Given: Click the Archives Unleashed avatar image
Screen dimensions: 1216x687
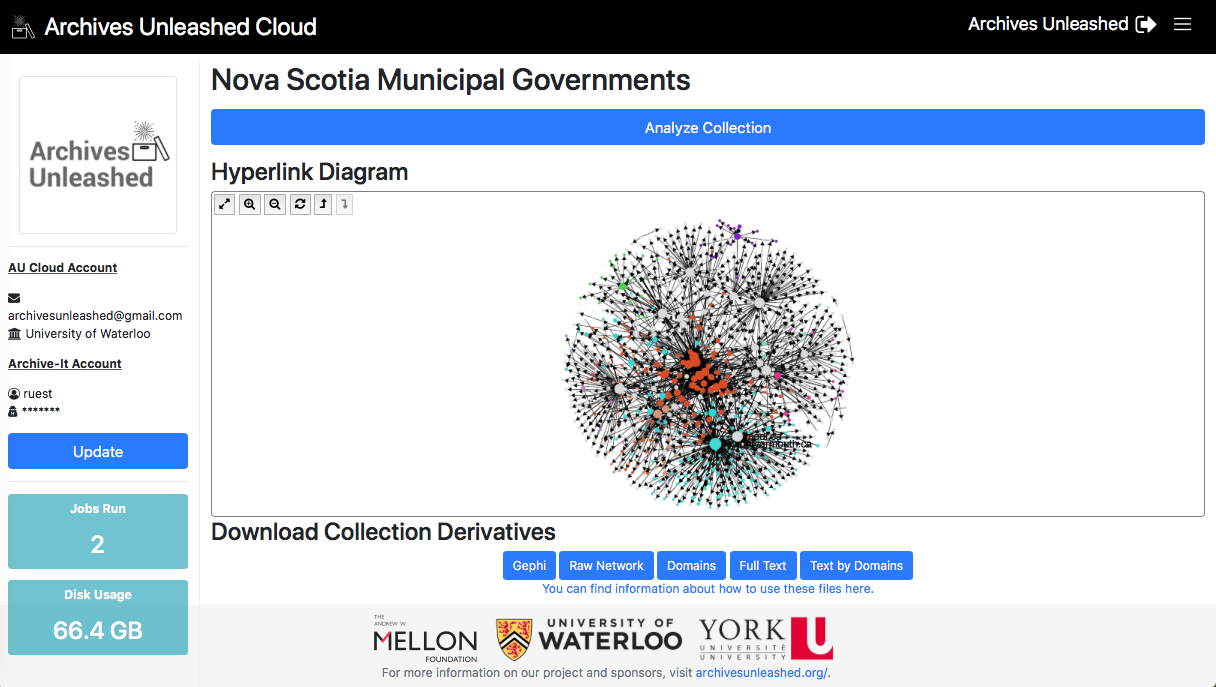Looking at the screenshot, I should (x=98, y=155).
